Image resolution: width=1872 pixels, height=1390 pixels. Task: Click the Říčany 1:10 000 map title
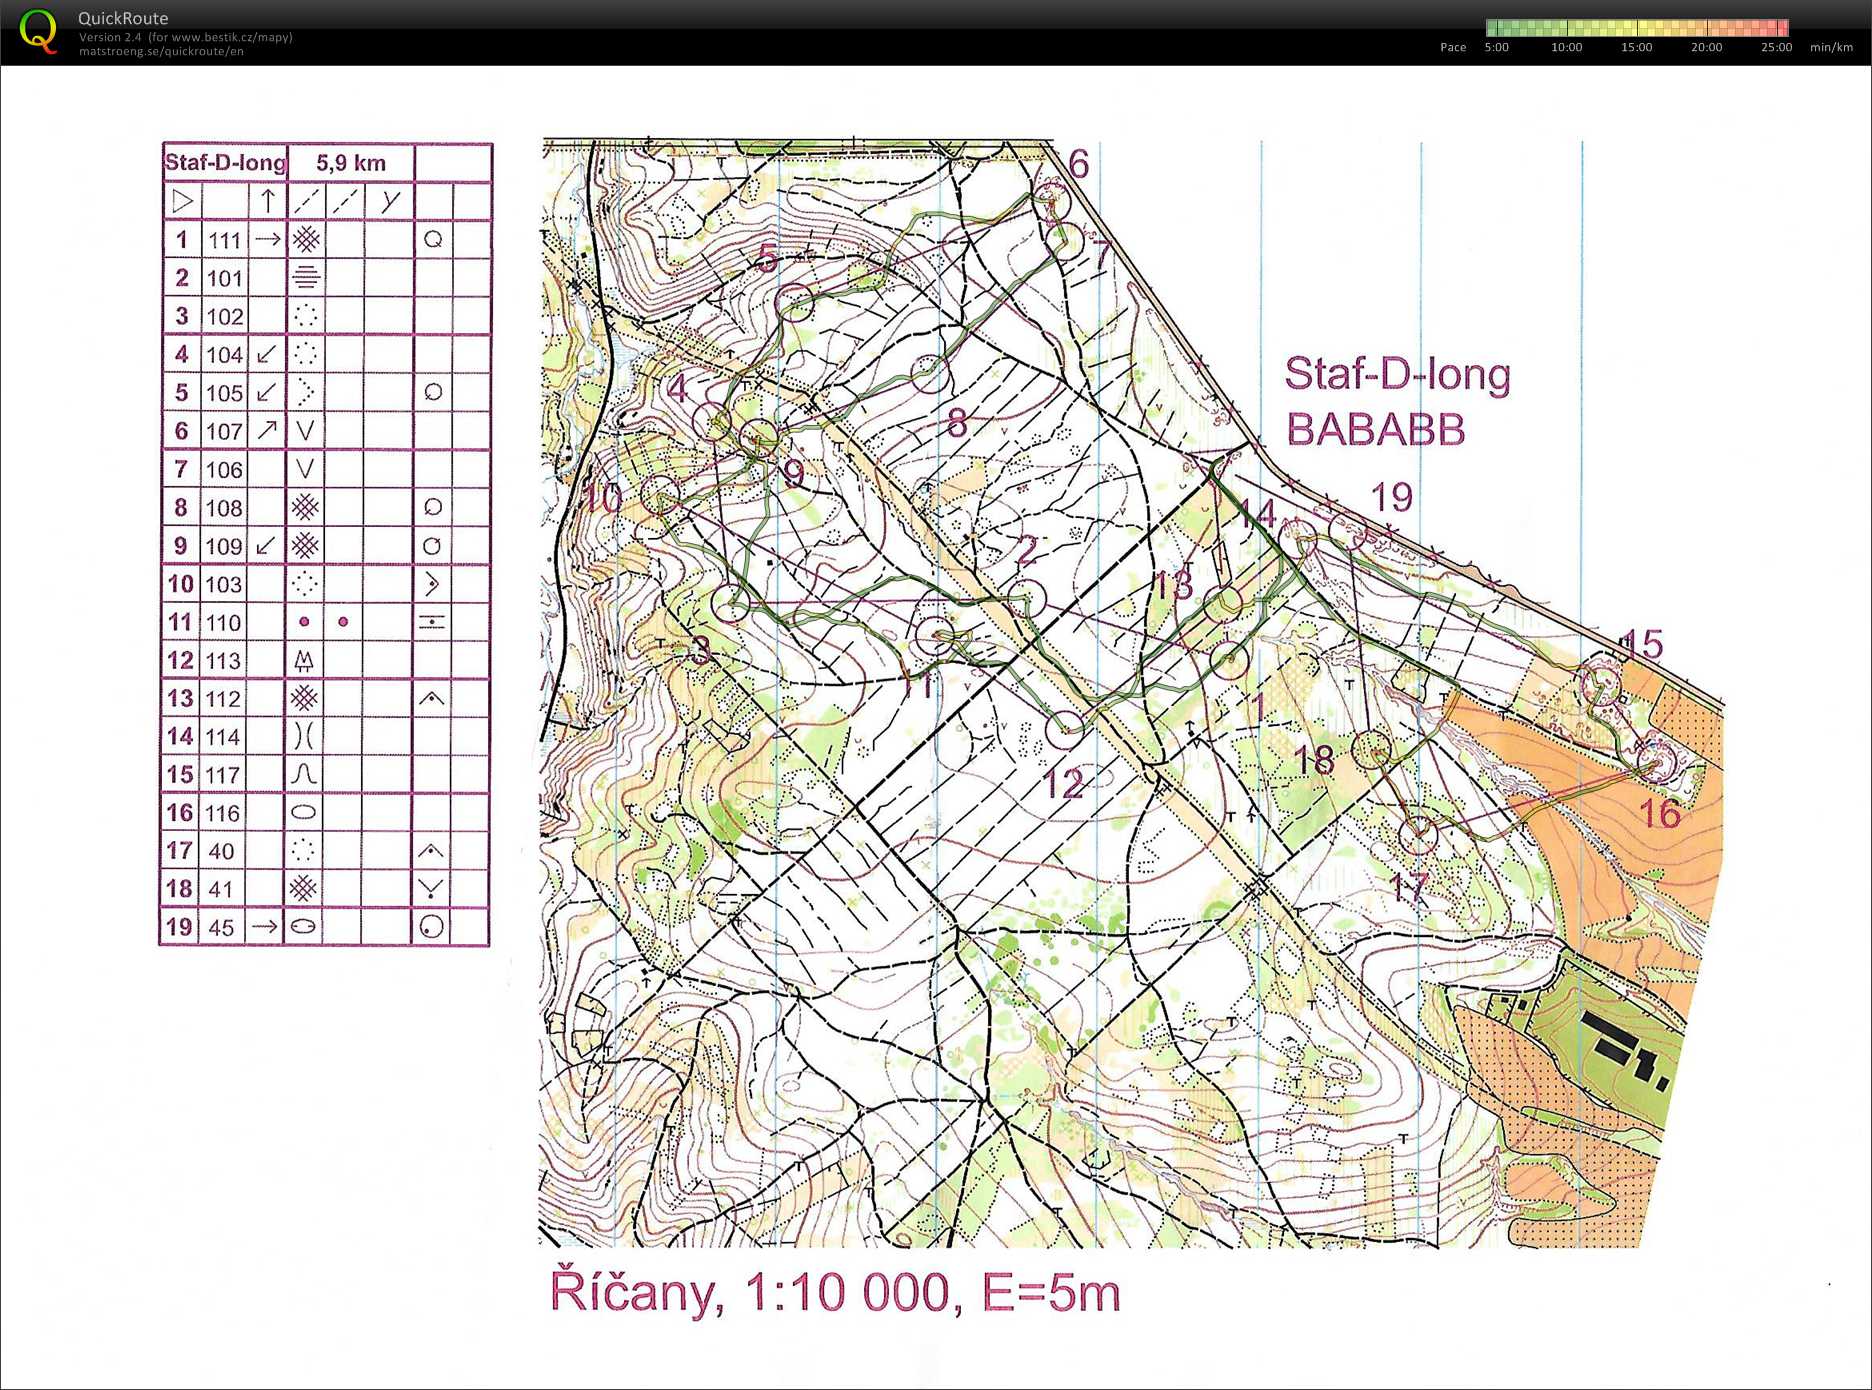point(835,1291)
